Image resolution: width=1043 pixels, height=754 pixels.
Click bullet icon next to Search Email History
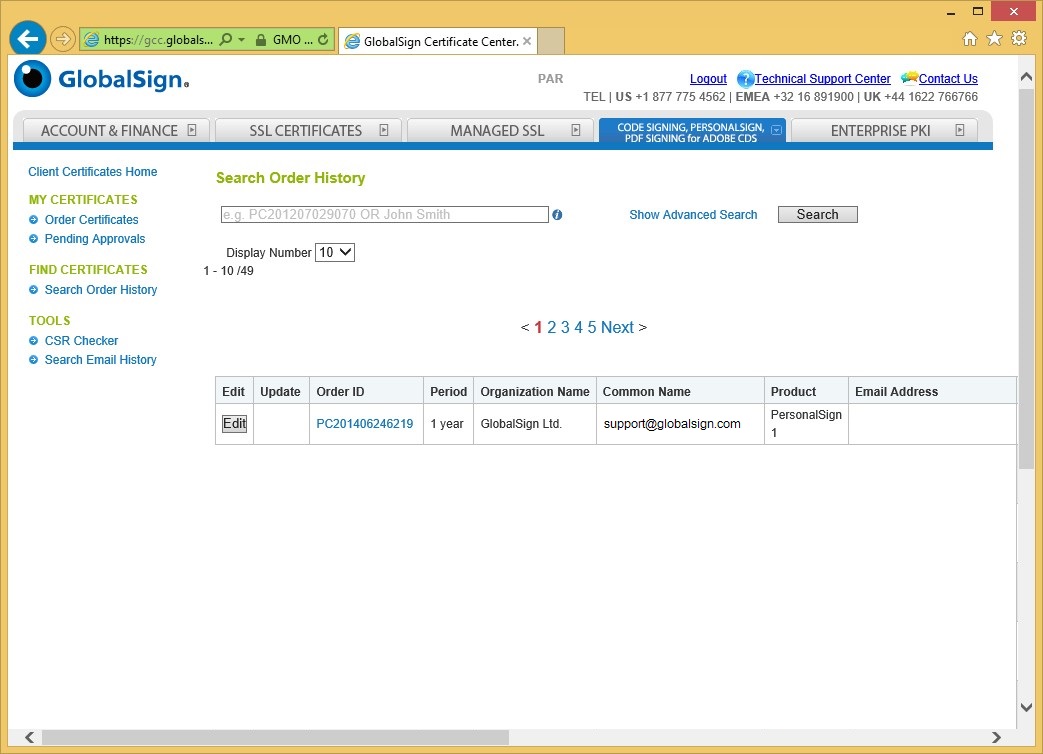point(33,360)
